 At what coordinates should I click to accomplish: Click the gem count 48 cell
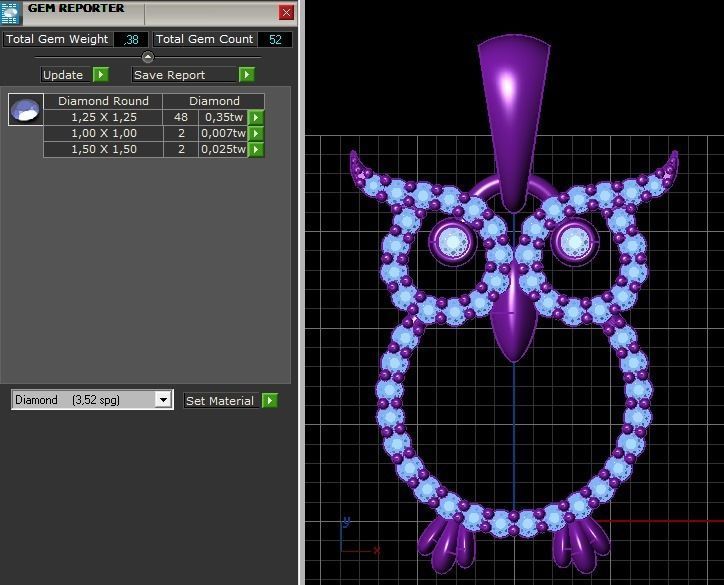tap(181, 117)
